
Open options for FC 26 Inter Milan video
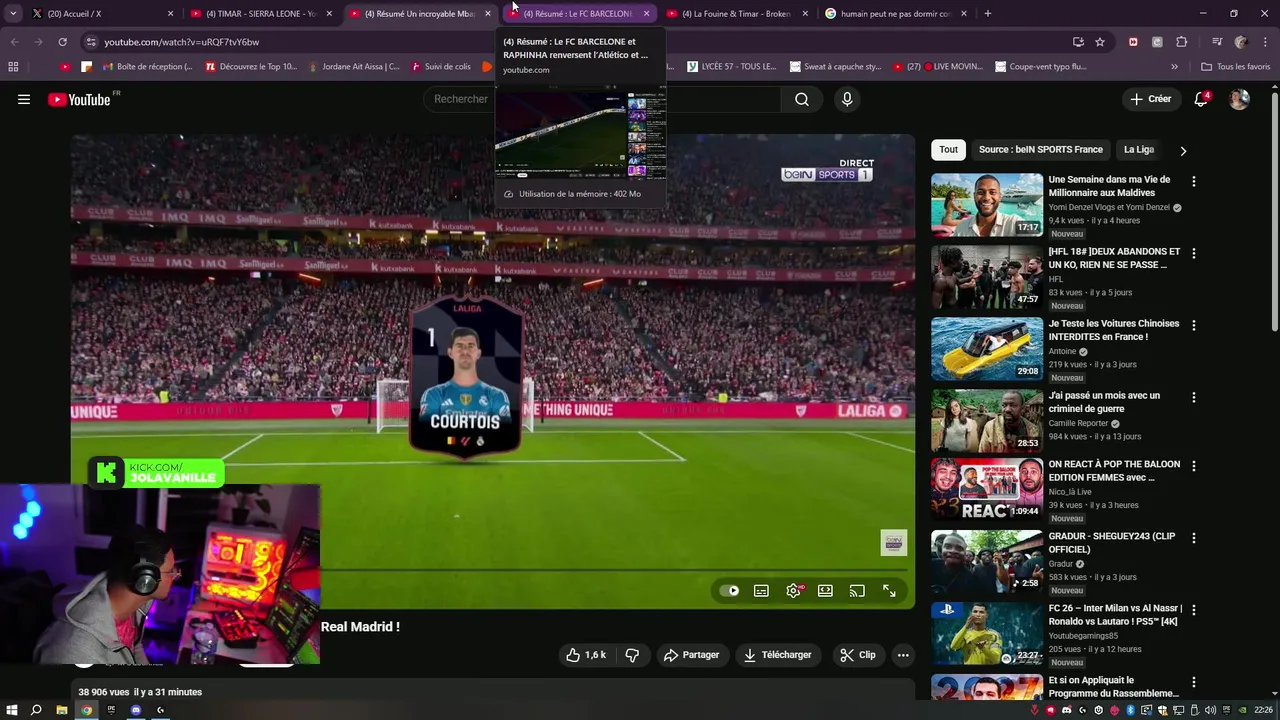point(1193,611)
